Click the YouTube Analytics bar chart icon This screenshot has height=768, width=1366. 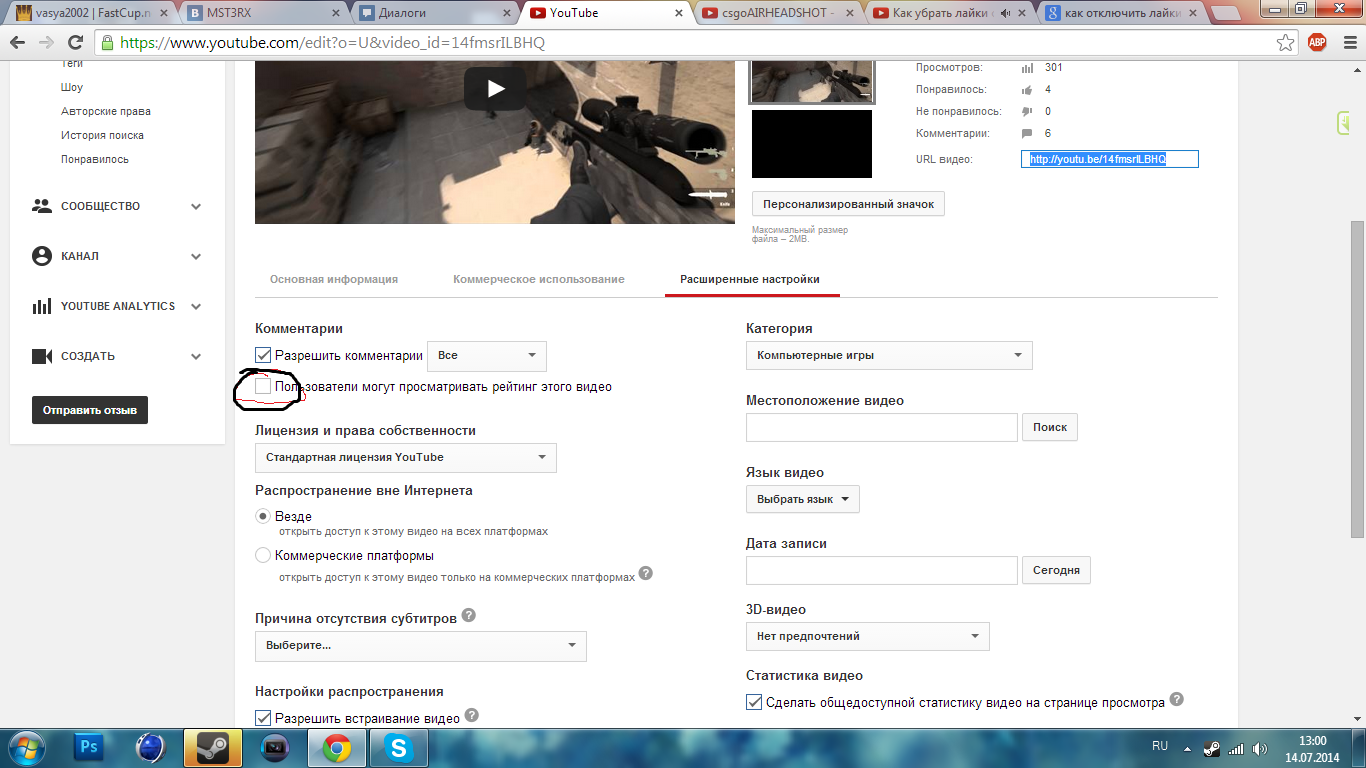click(x=42, y=306)
